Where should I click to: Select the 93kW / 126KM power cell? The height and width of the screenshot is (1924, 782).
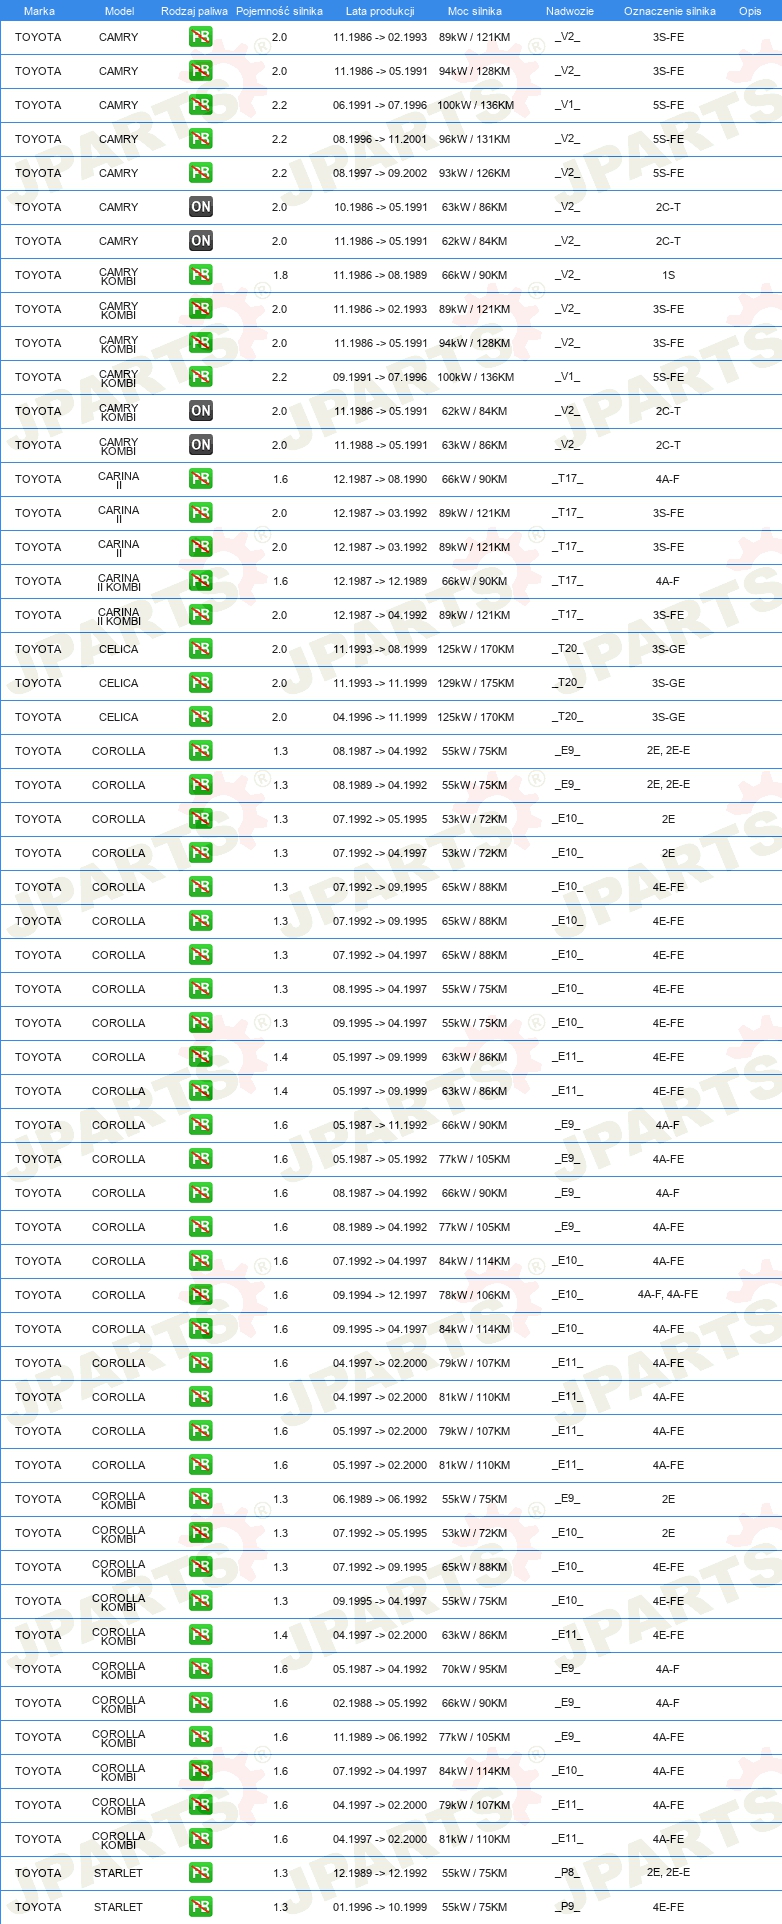(475, 173)
